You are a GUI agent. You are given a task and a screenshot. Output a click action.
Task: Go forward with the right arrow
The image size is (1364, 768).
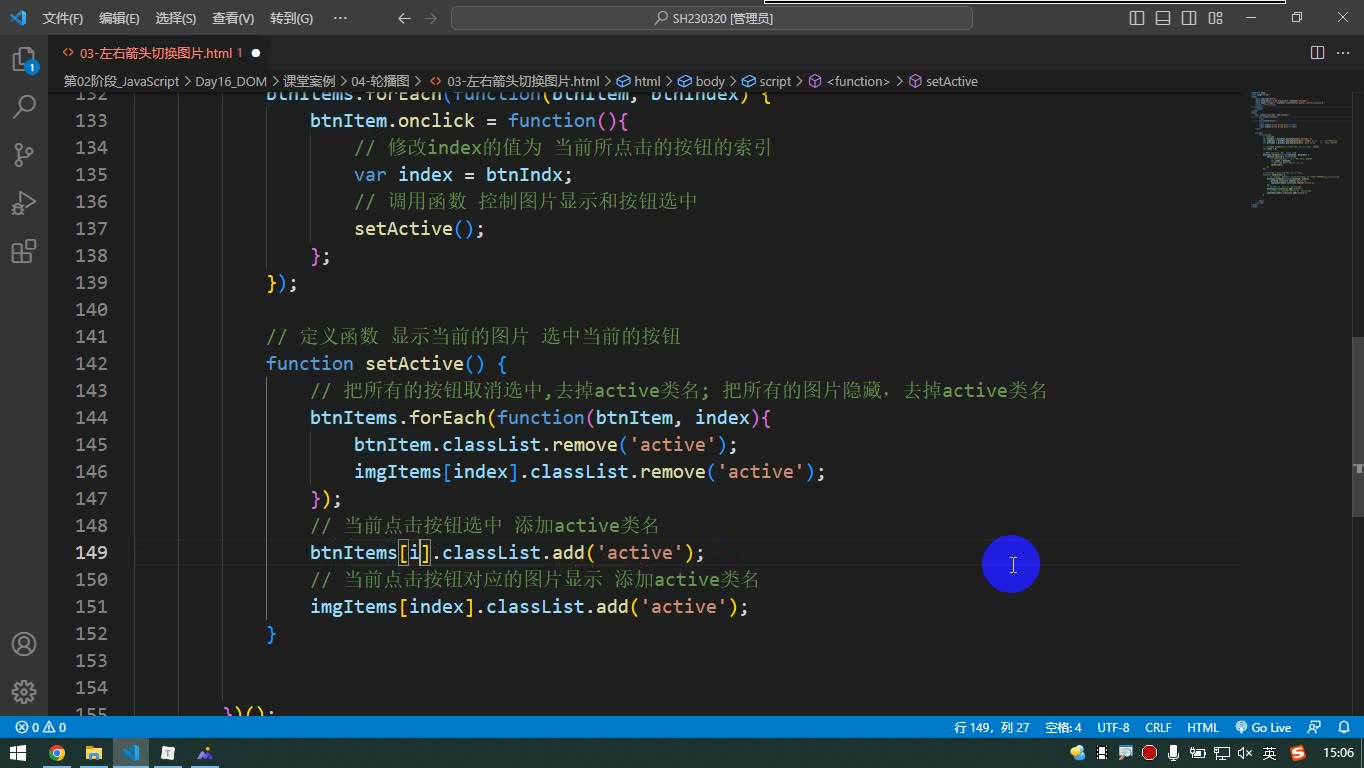point(431,18)
